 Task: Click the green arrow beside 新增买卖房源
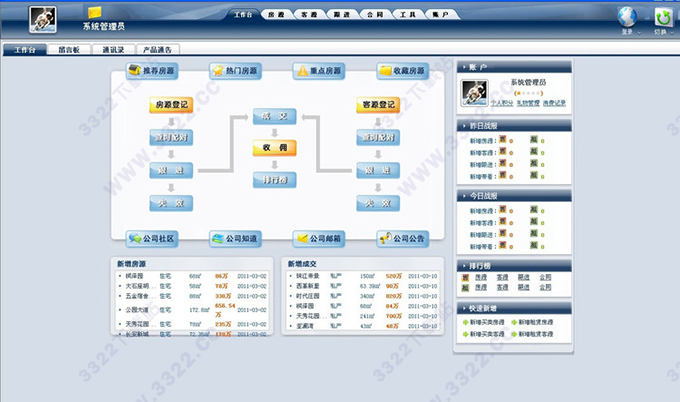pos(466,322)
